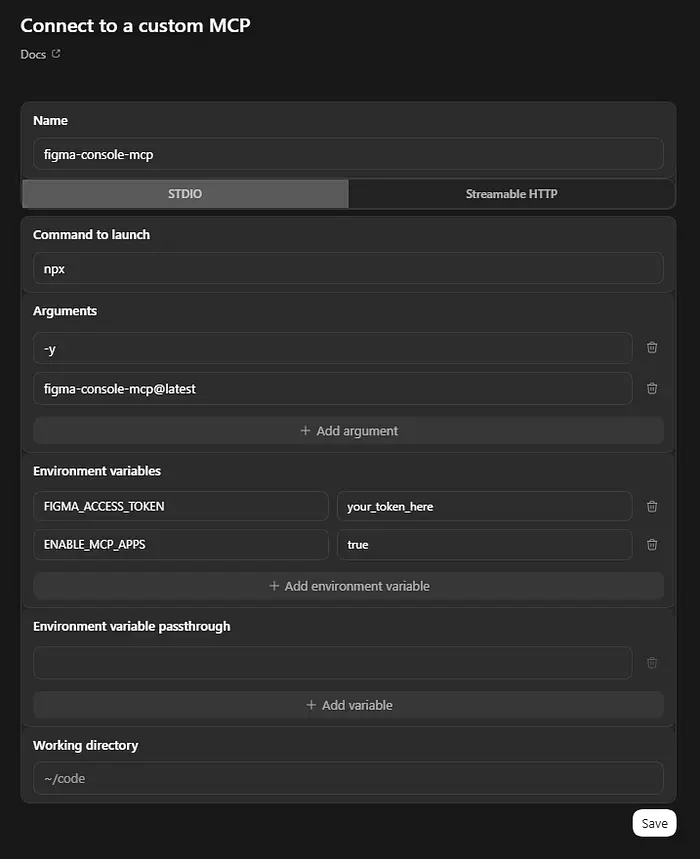
Task: Click Add environment variable button
Action: coord(348,586)
